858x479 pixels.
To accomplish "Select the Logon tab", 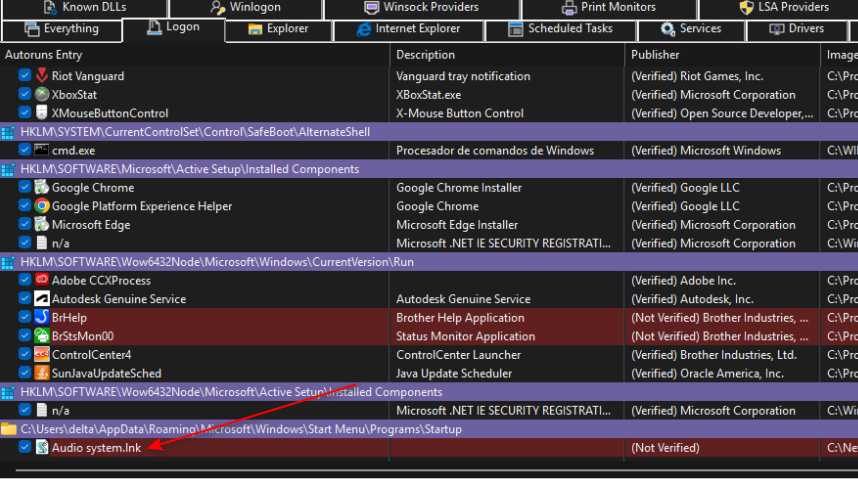I will (x=173, y=28).
